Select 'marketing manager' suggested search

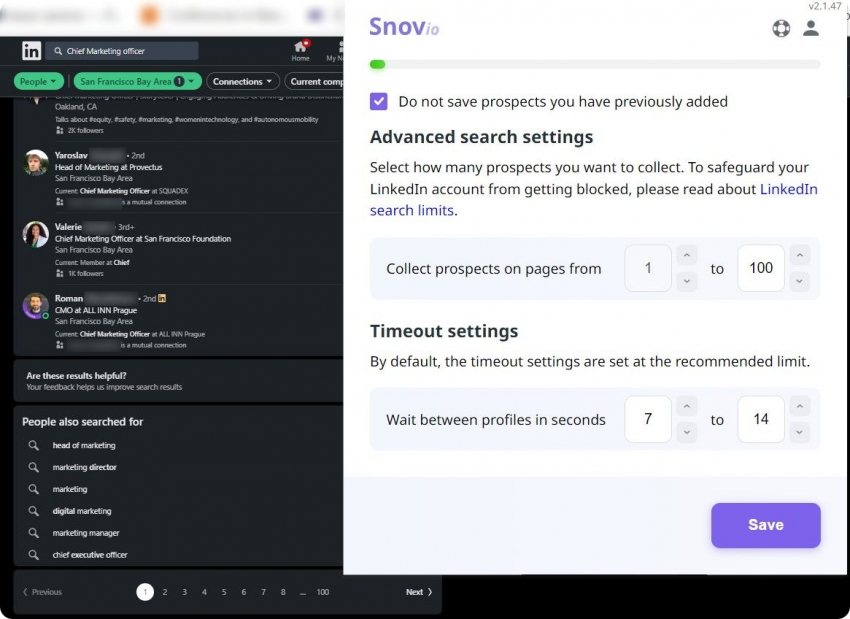[x=86, y=533]
